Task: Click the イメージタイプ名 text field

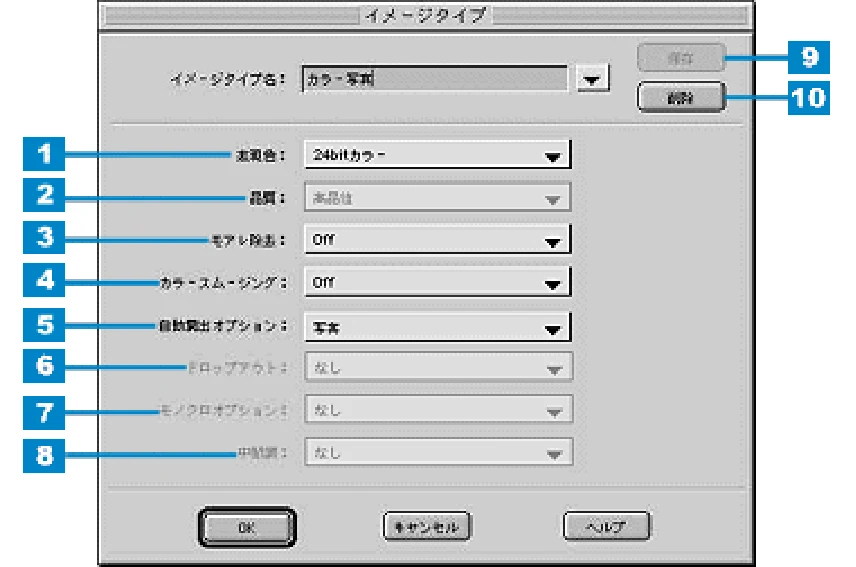Action: 435,79
